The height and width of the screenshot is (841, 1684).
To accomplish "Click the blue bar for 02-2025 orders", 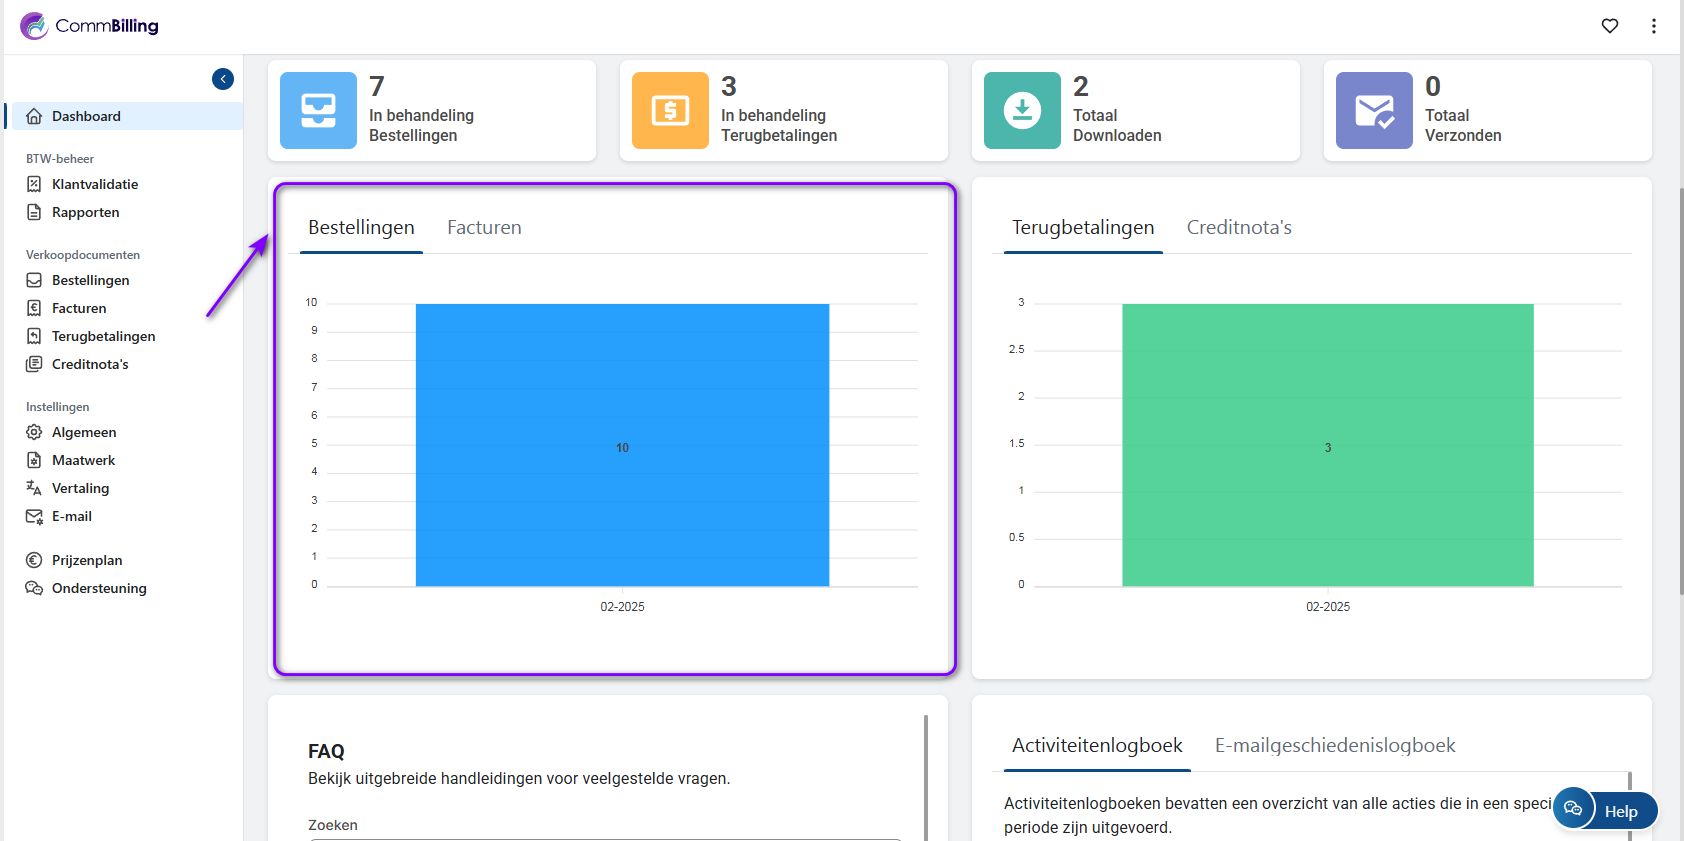I will (x=622, y=445).
